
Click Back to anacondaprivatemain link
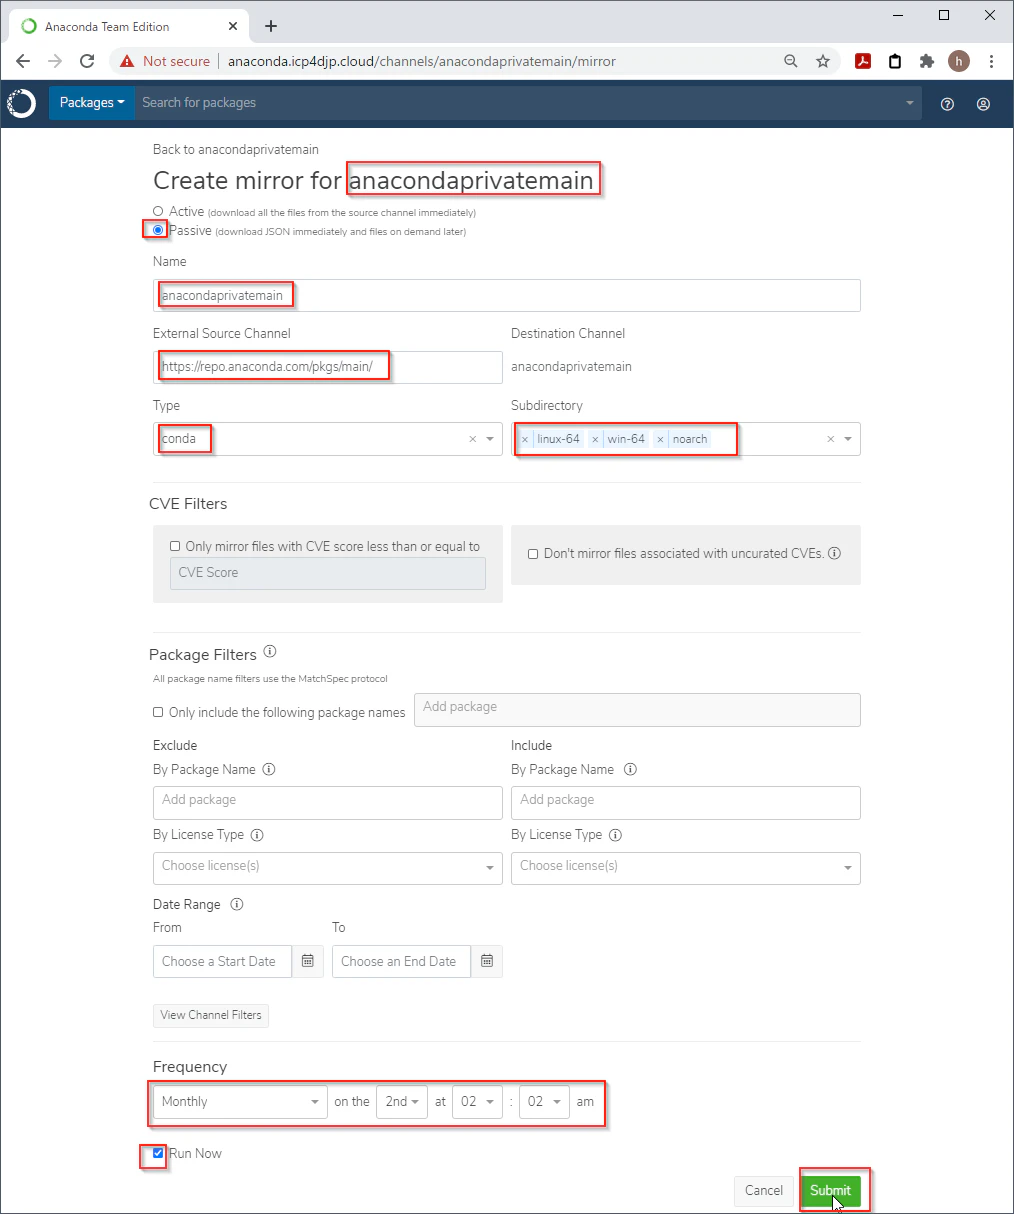236,149
